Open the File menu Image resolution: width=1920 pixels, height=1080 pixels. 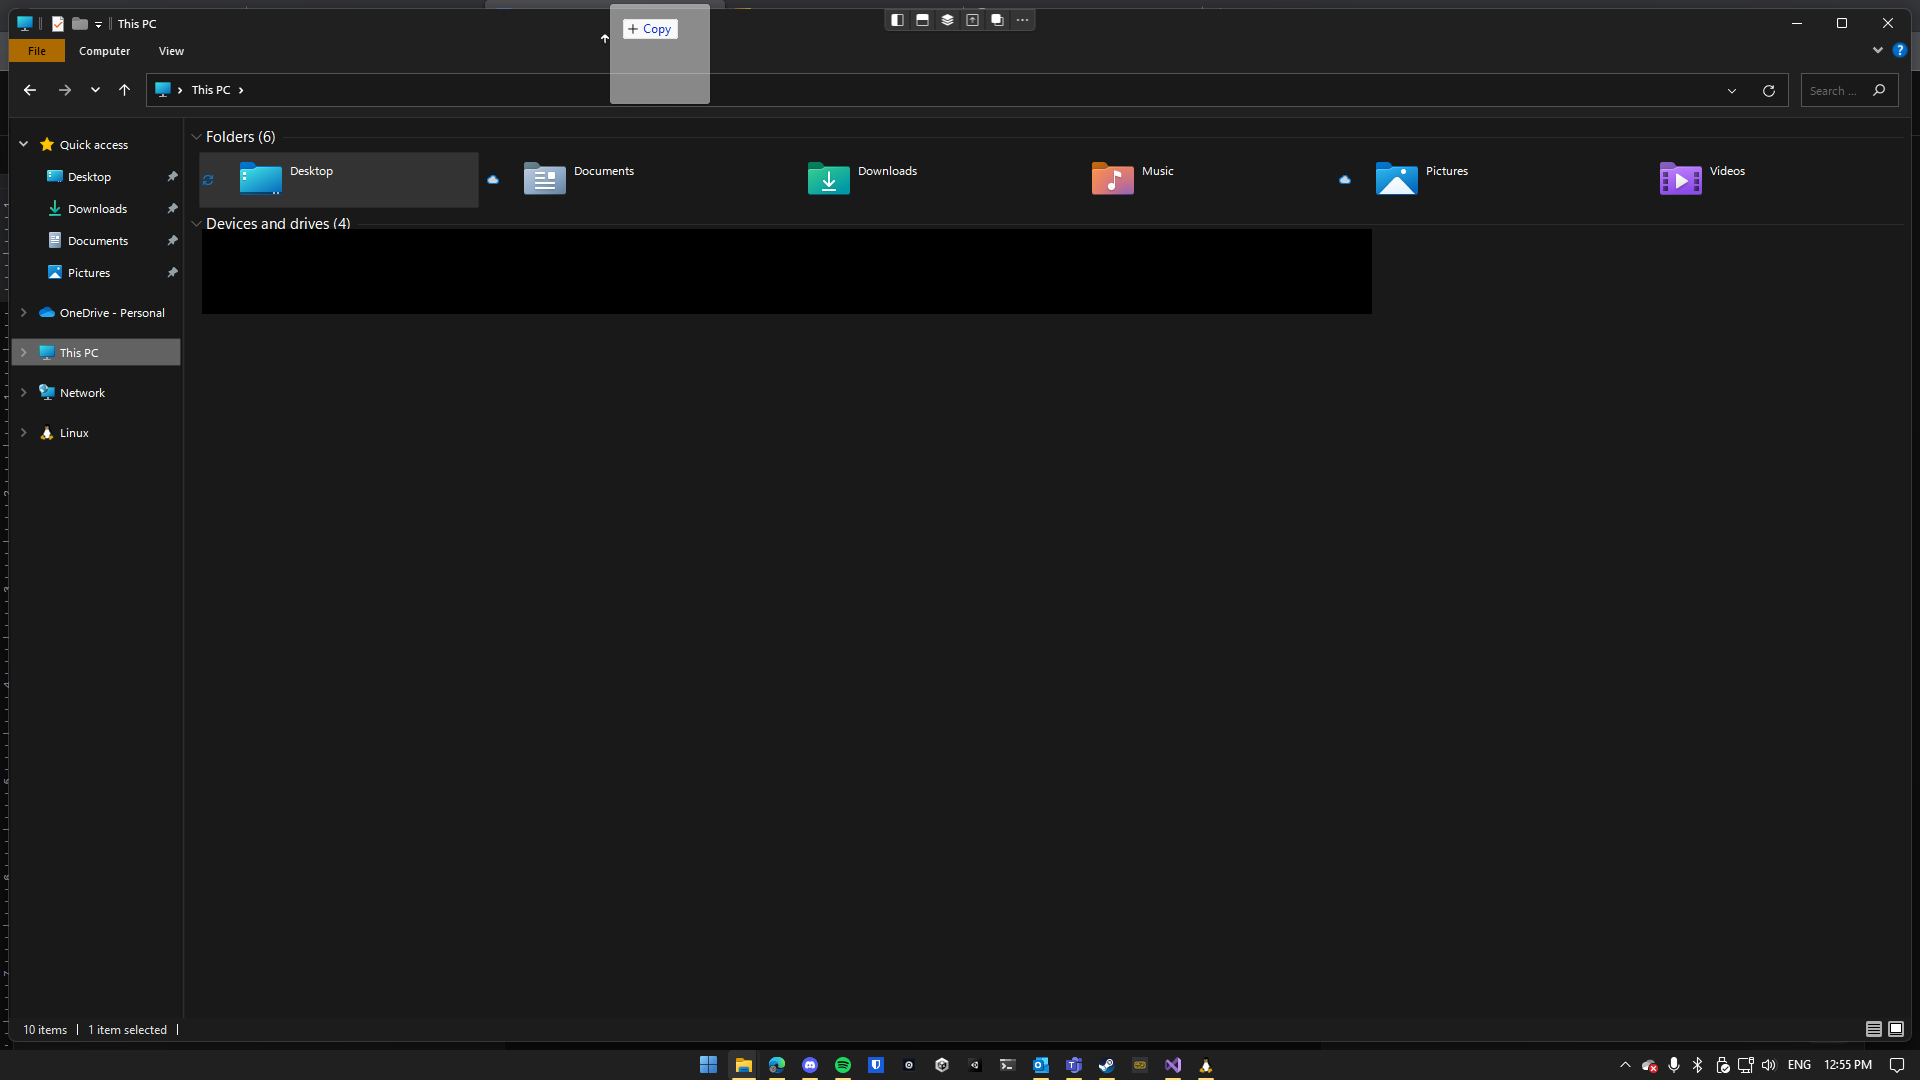point(37,51)
